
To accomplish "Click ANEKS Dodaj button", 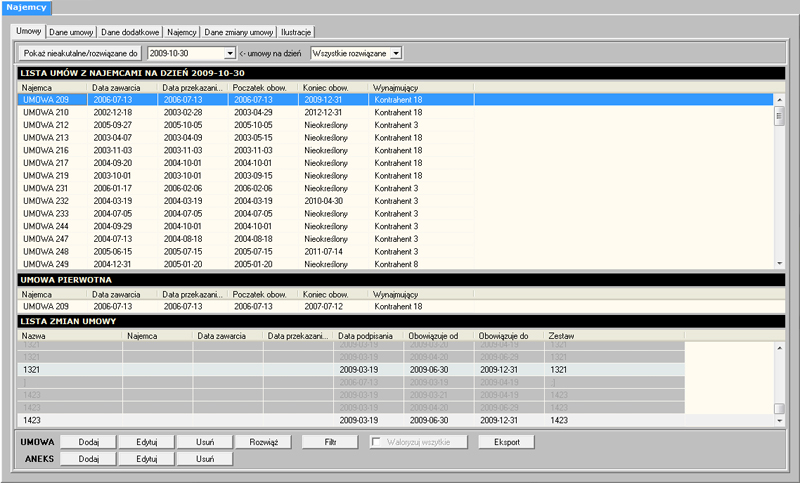I will 89,459.
